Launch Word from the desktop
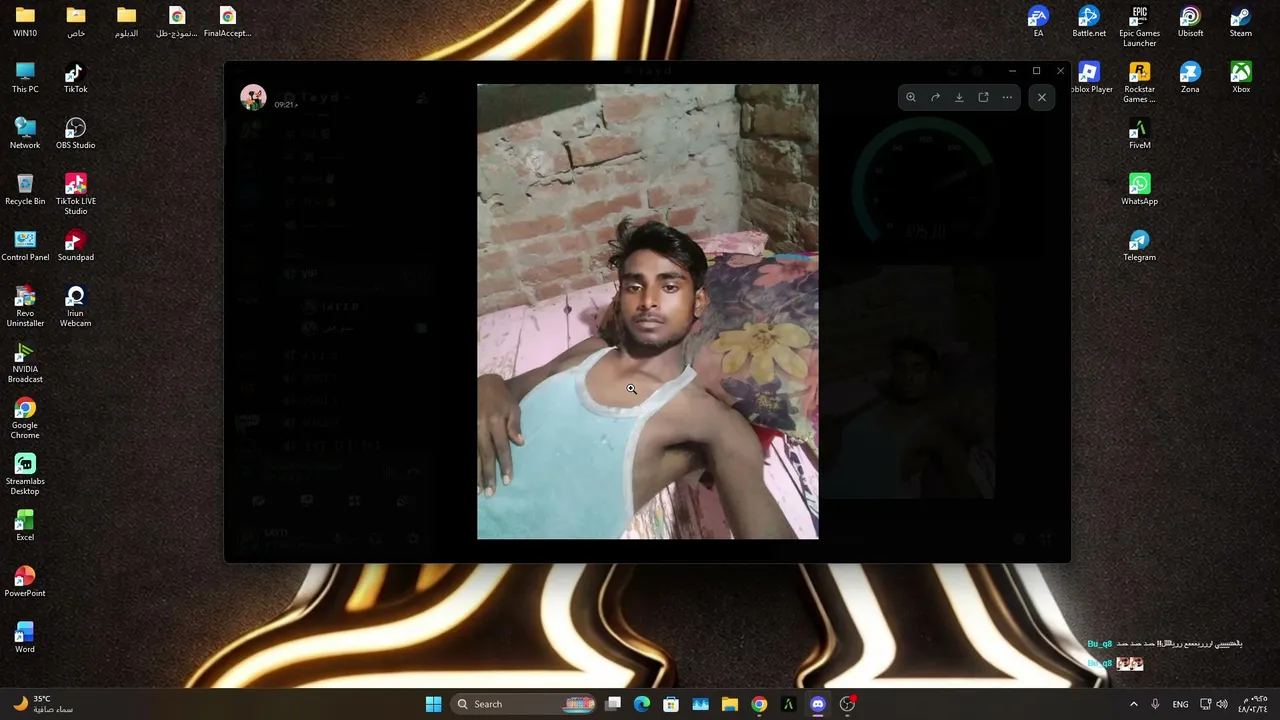The height and width of the screenshot is (720, 1280). [x=25, y=638]
